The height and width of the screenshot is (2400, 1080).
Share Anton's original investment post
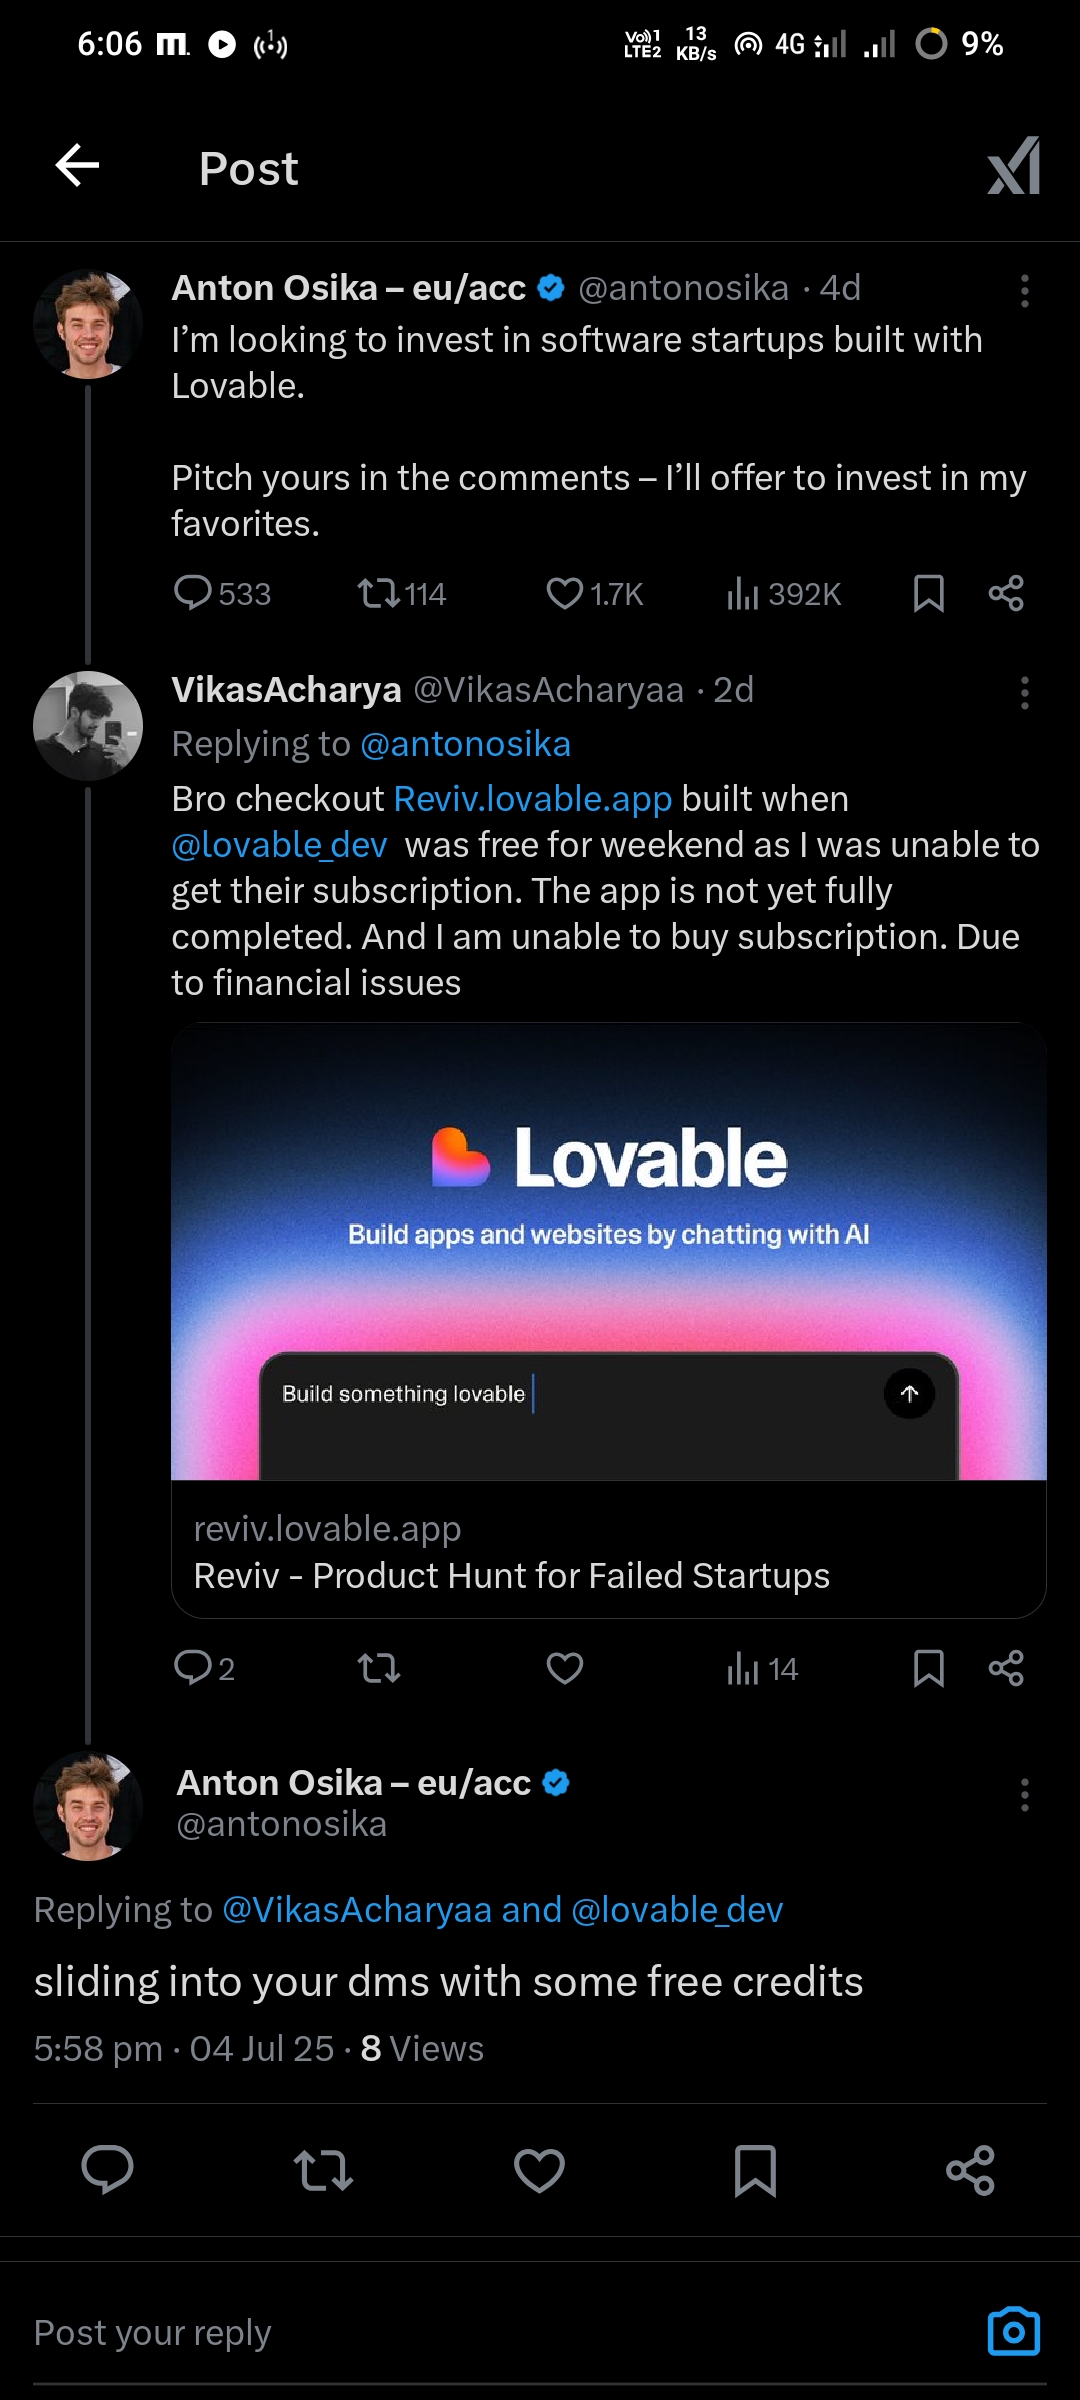click(1006, 594)
